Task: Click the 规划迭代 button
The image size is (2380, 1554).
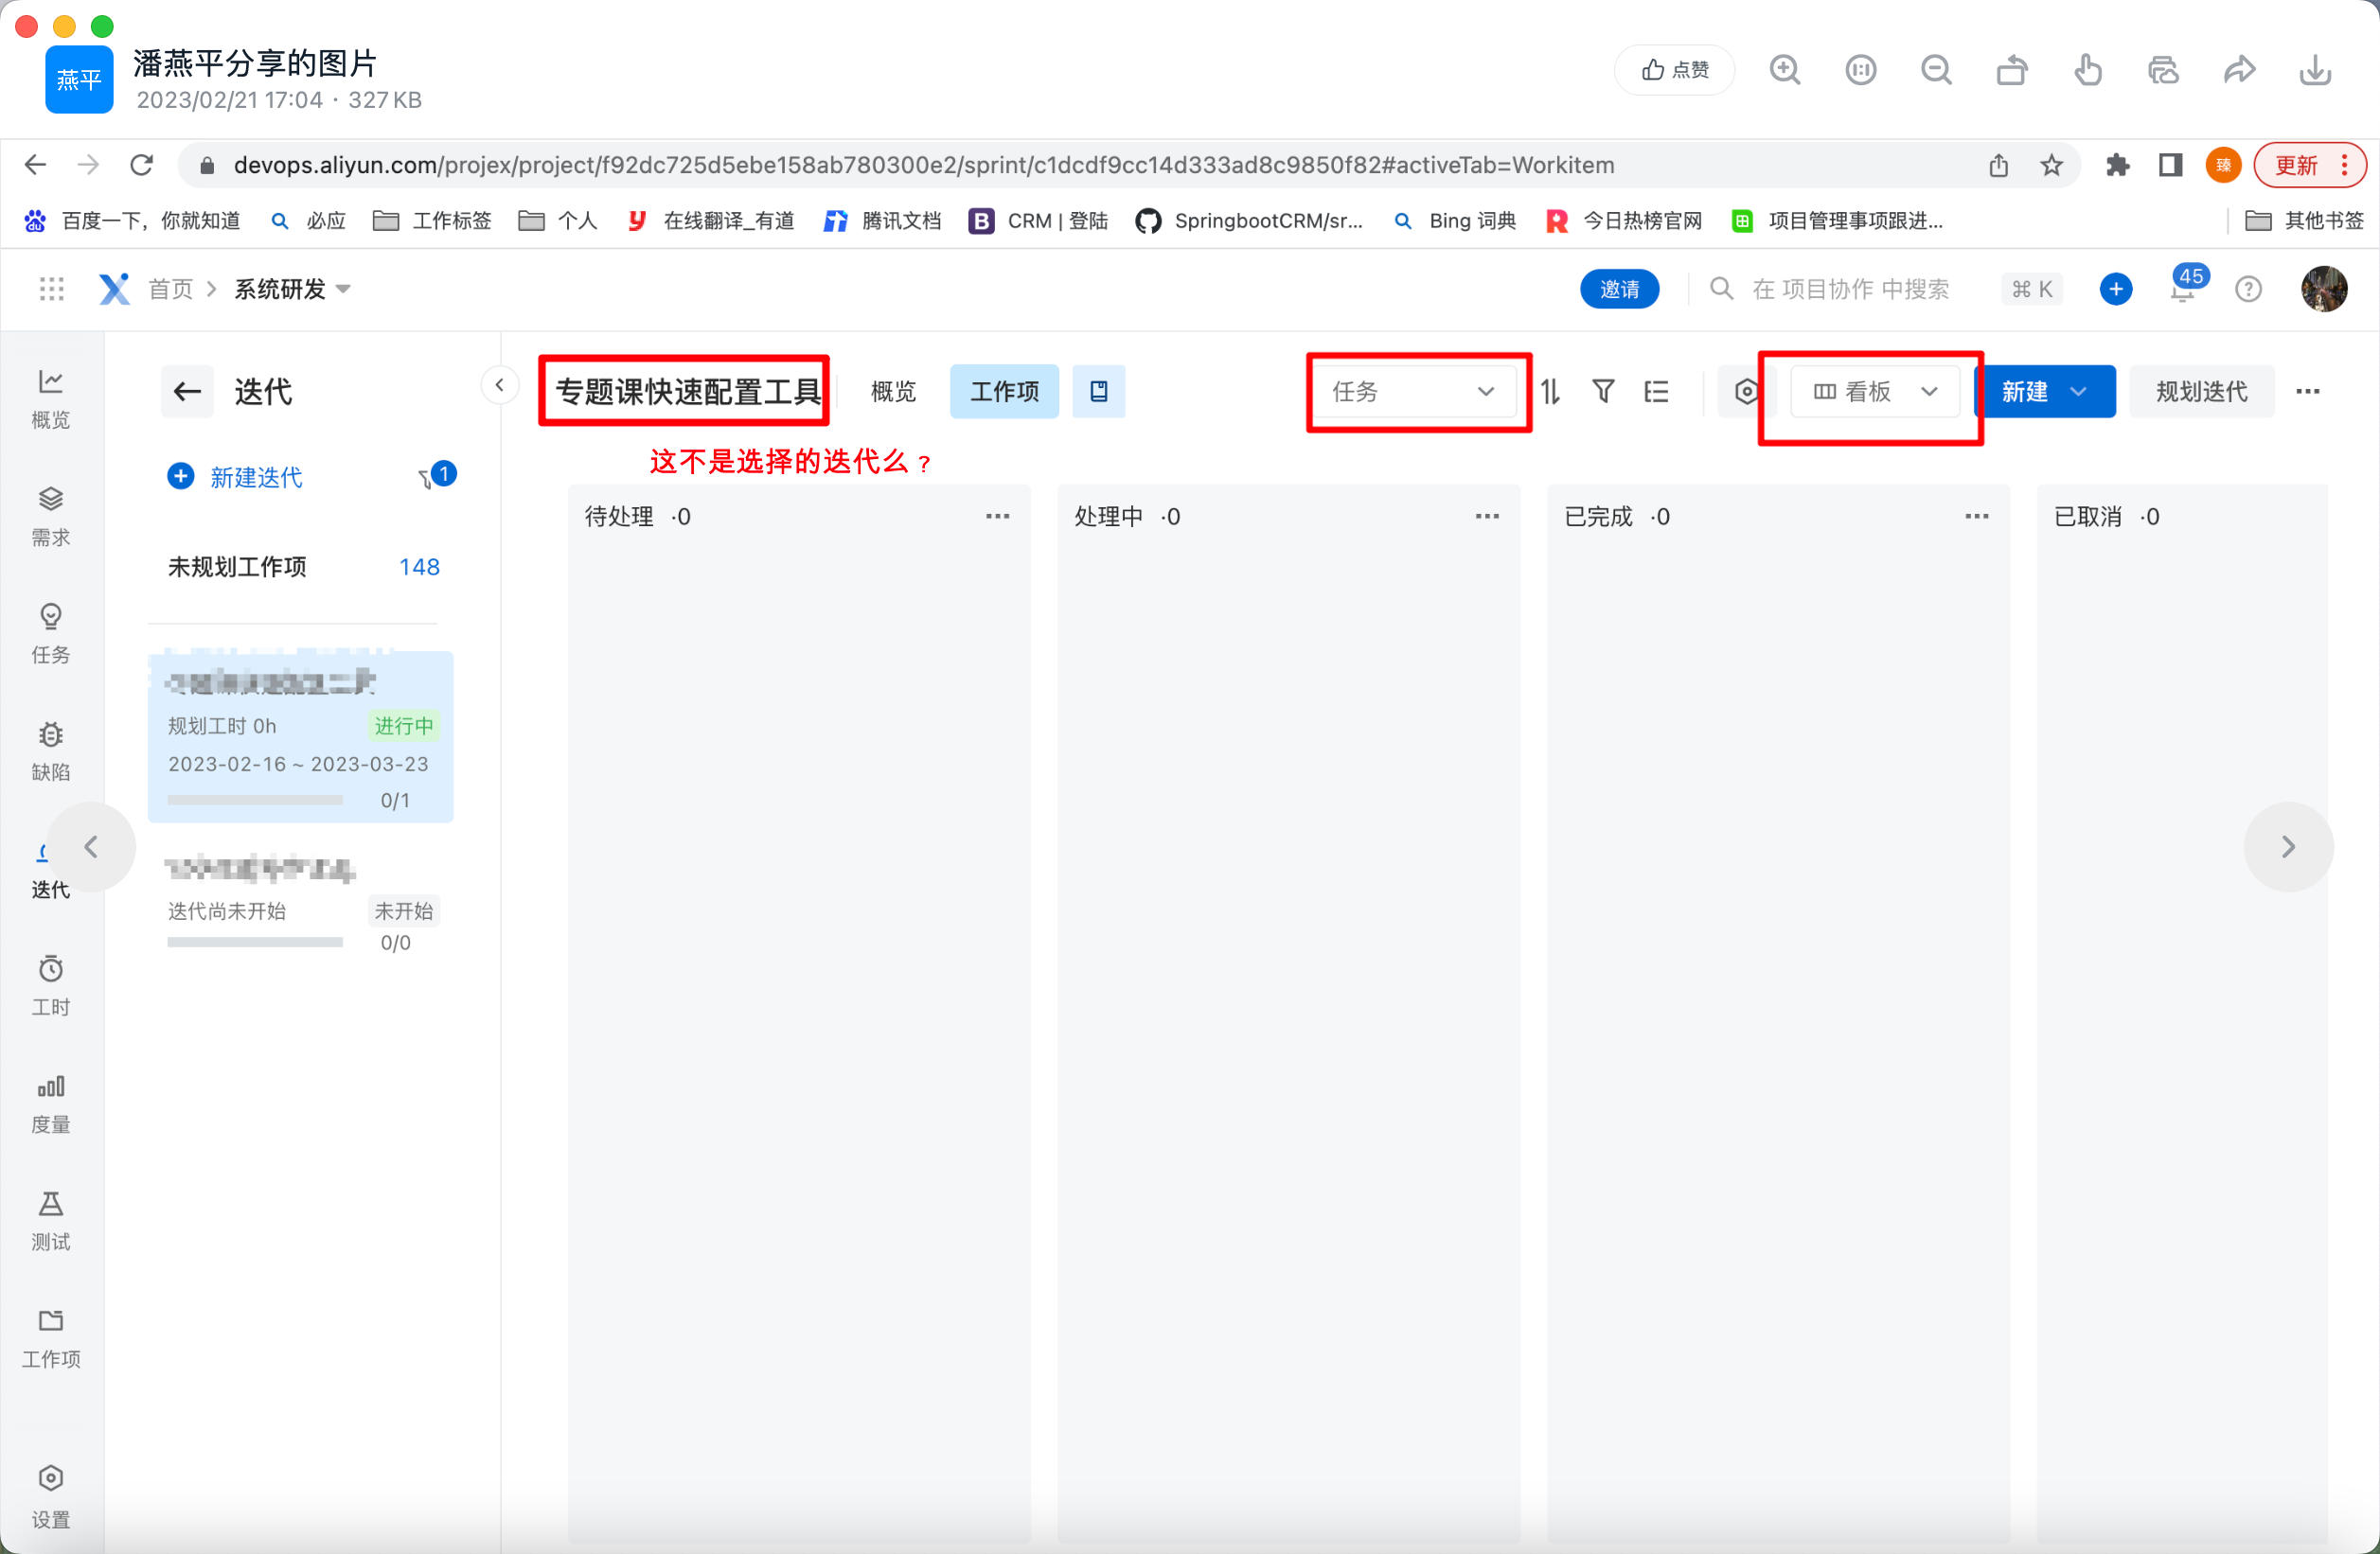Action: click(x=2201, y=391)
